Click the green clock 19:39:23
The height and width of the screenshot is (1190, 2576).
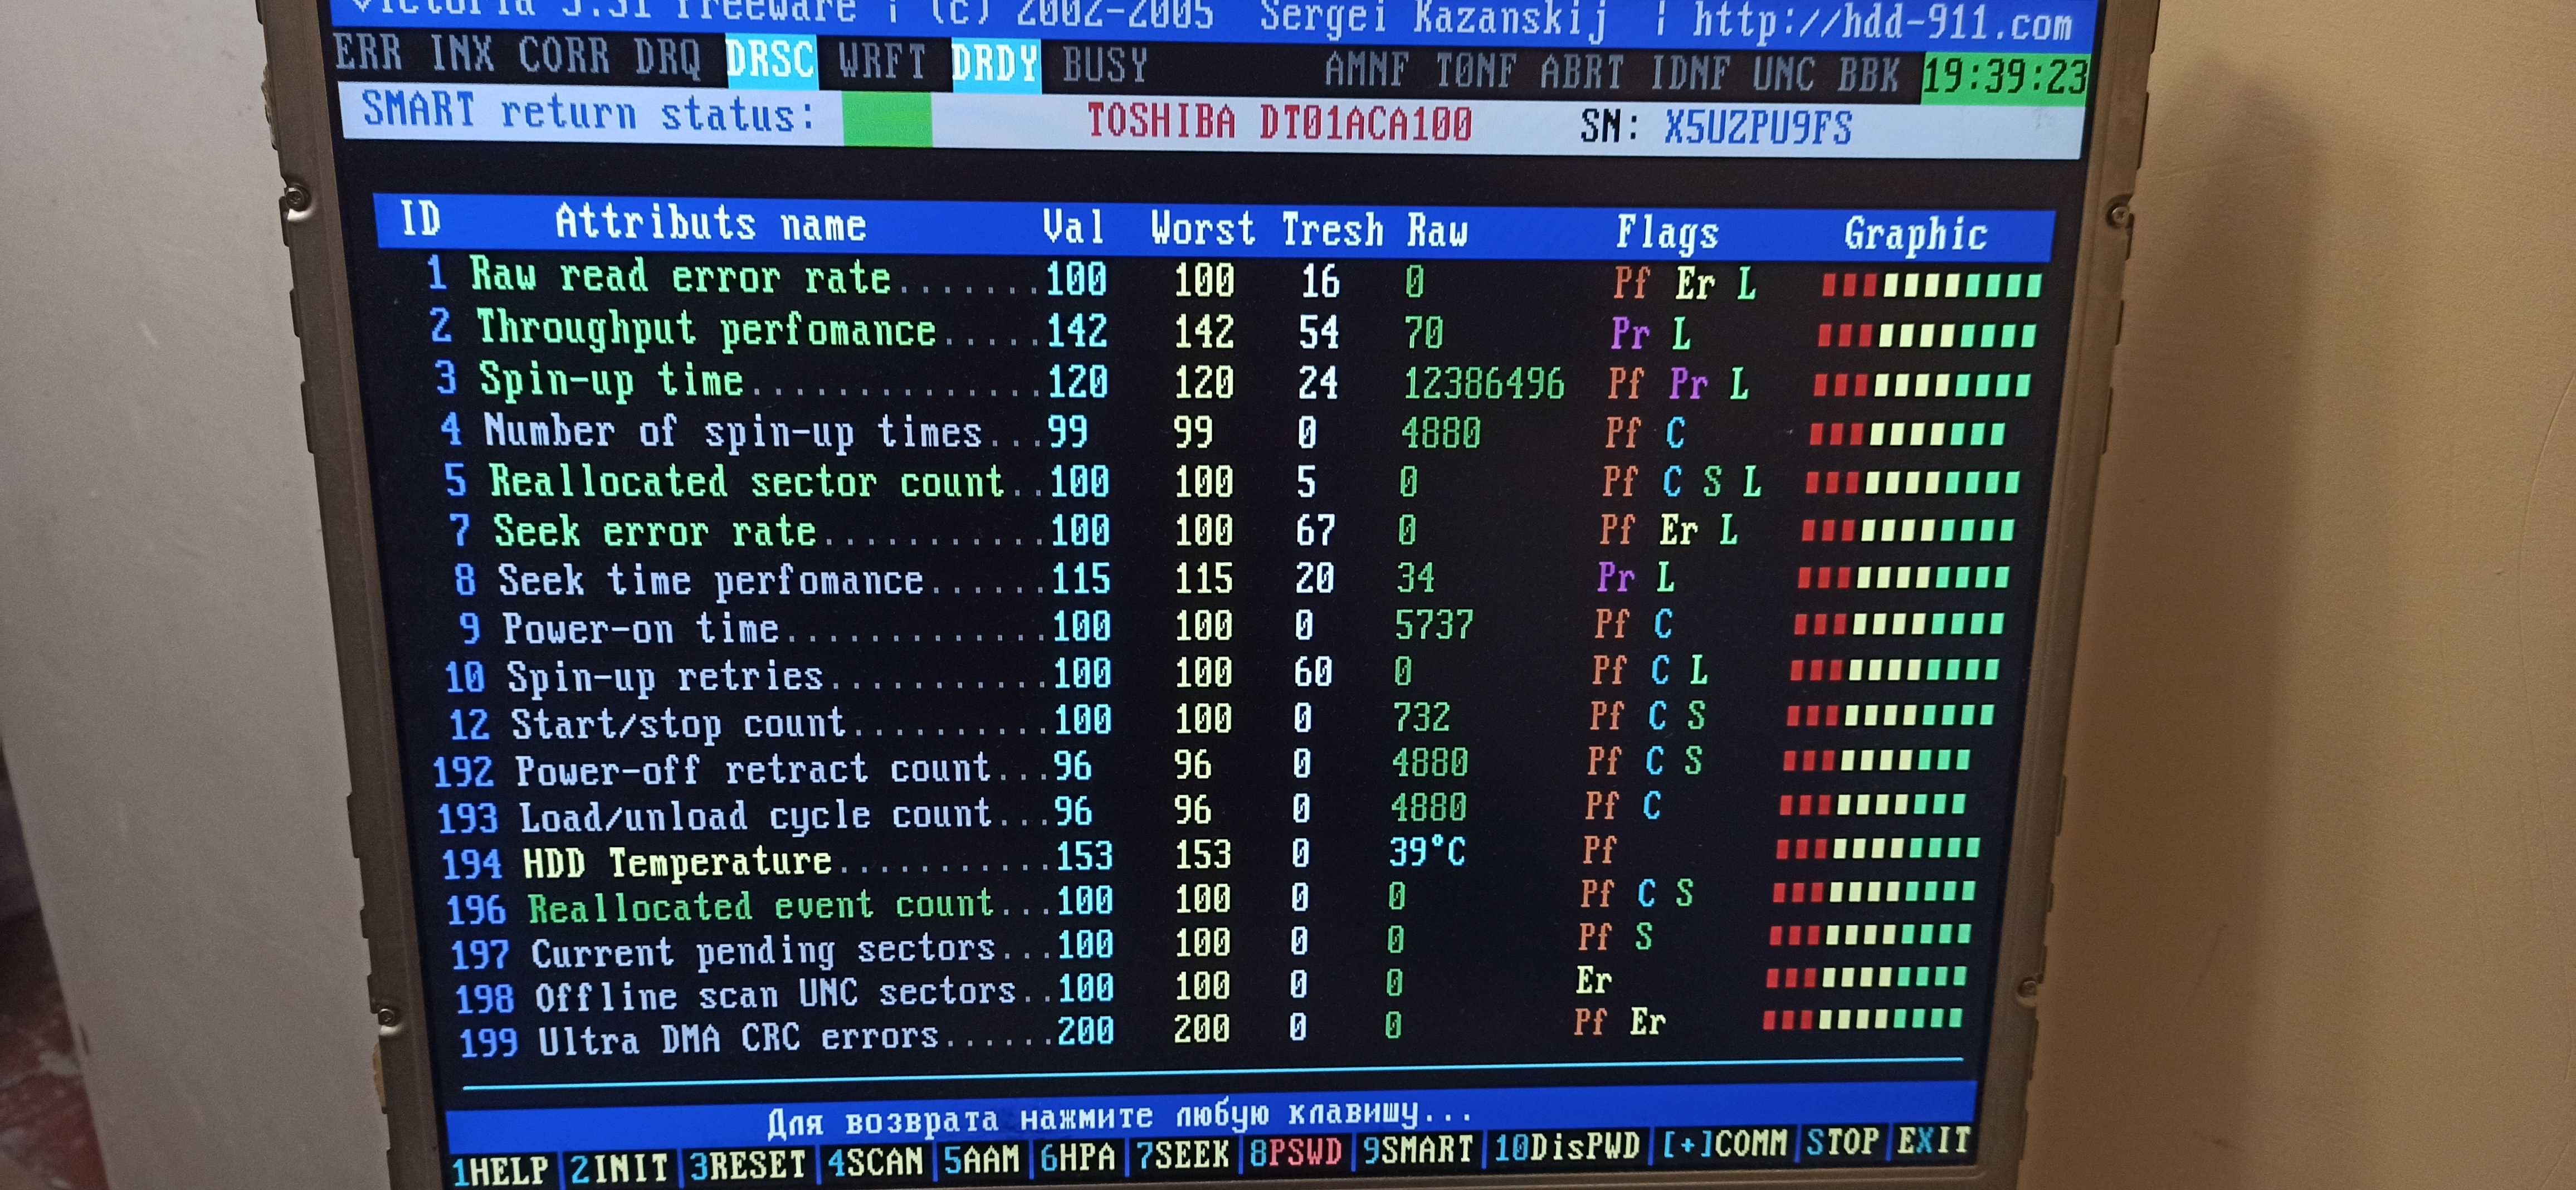coord(2005,77)
